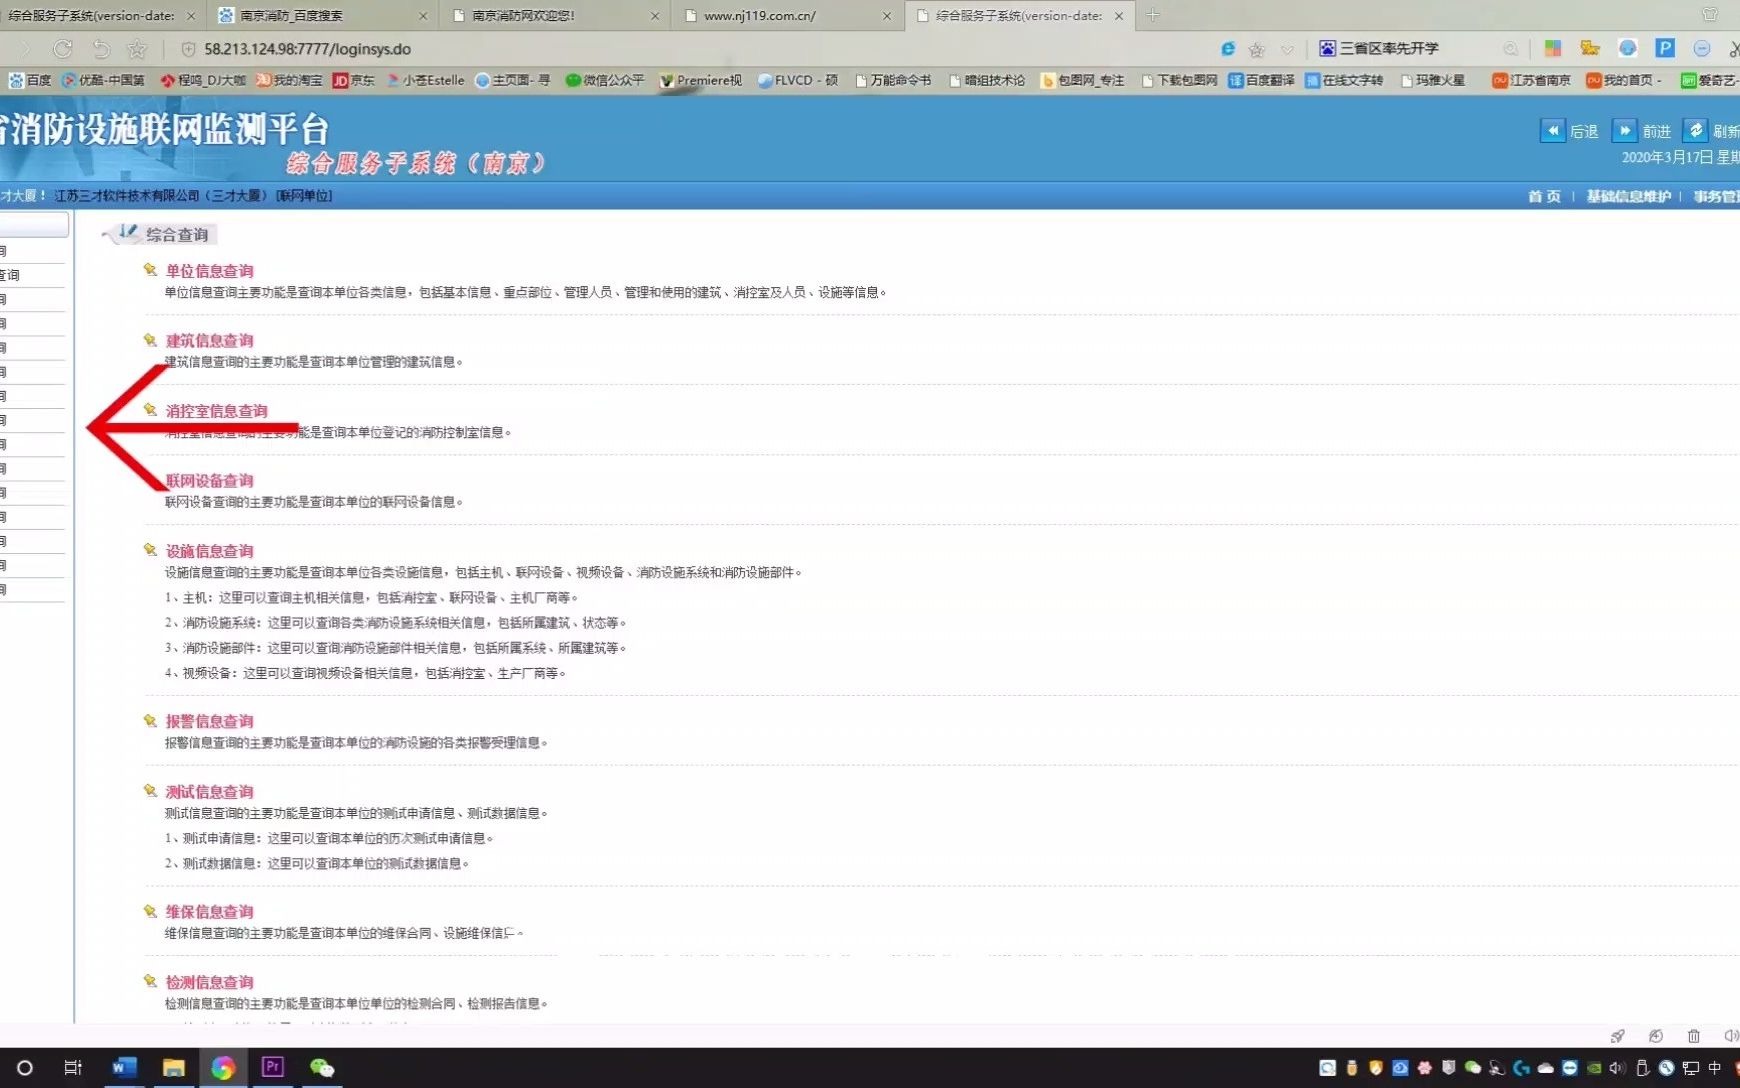
Task: Open a new browser tab with plus button
Action: point(1153,15)
